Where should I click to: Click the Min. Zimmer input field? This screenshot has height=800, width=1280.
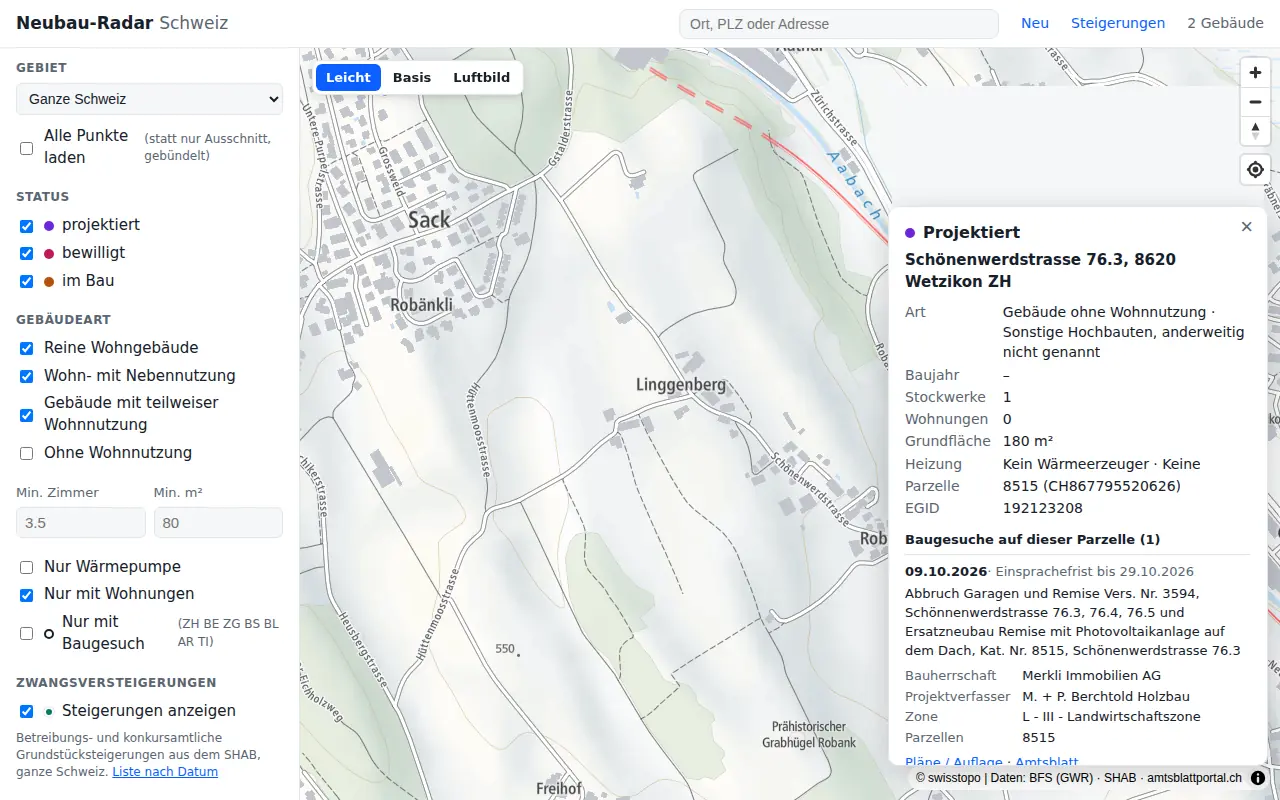click(x=81, y=523)
